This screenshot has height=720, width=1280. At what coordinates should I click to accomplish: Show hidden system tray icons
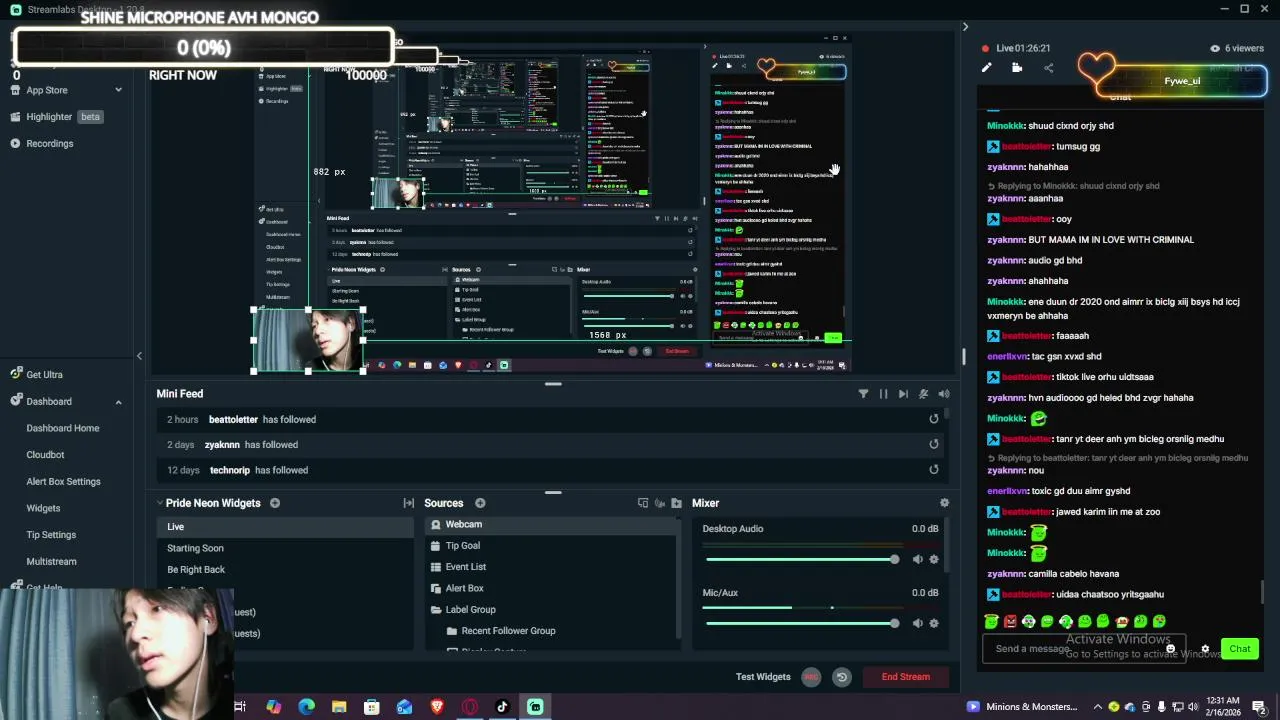pyautogui.click(x=1098, y=707)
